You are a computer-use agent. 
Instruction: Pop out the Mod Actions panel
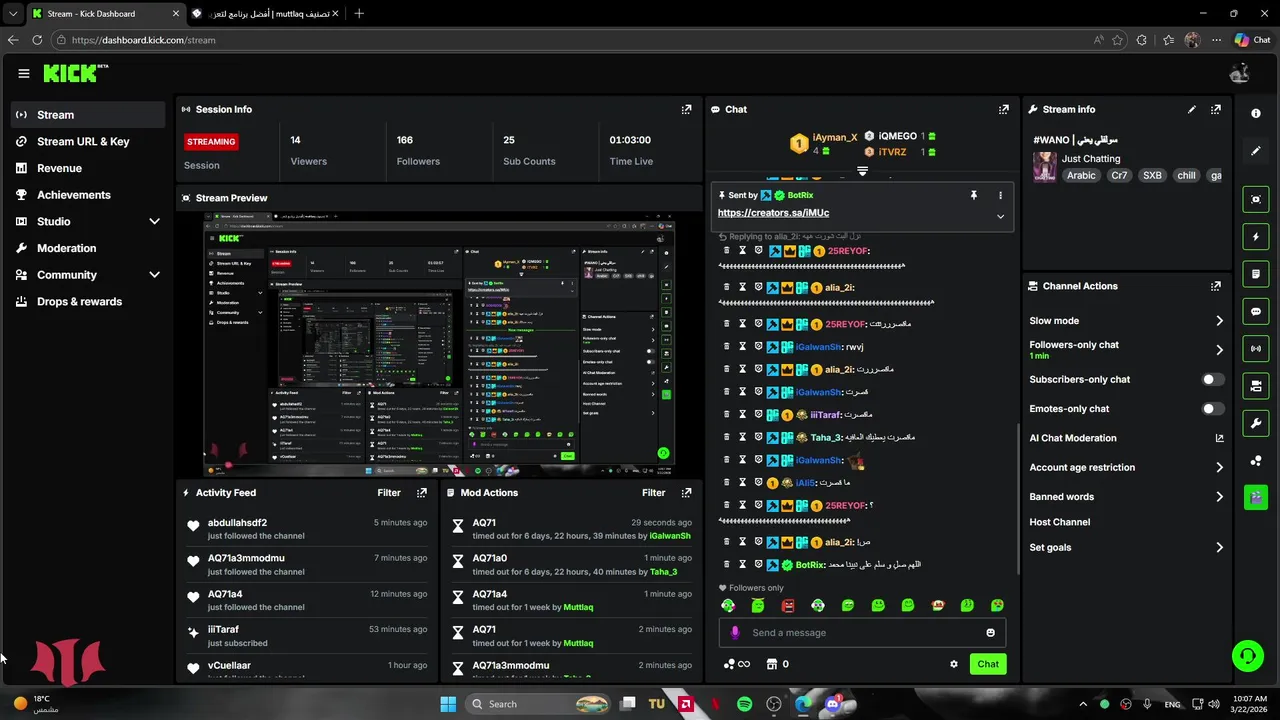pyautogui.click(x=686, y=493)
